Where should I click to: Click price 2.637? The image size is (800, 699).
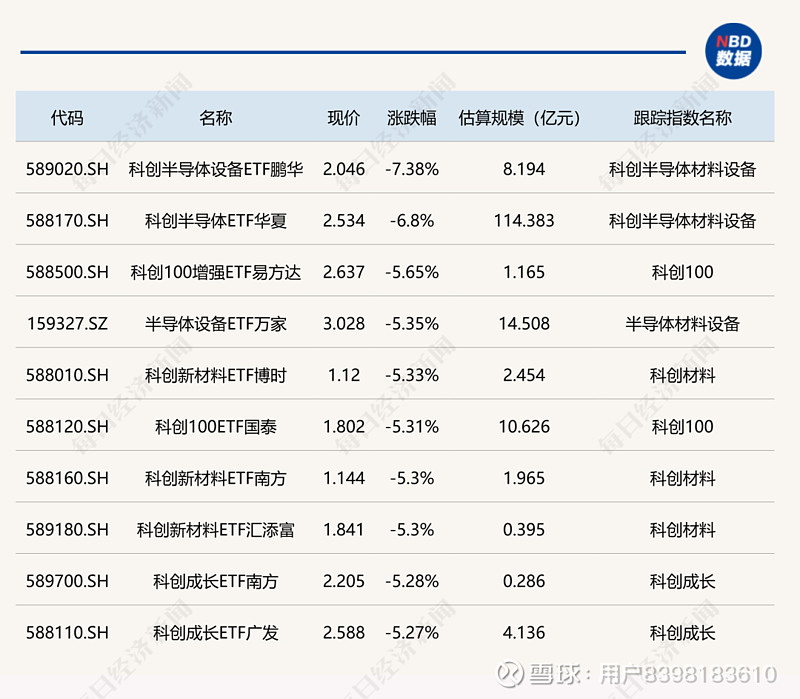(344, 272)
